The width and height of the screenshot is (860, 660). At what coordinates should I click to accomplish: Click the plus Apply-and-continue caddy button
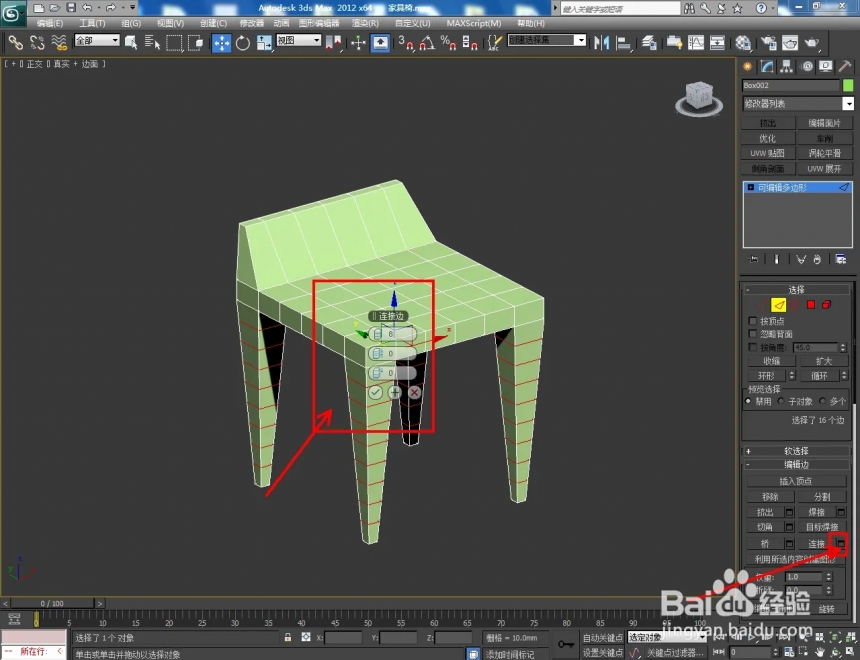coord(395,392)
